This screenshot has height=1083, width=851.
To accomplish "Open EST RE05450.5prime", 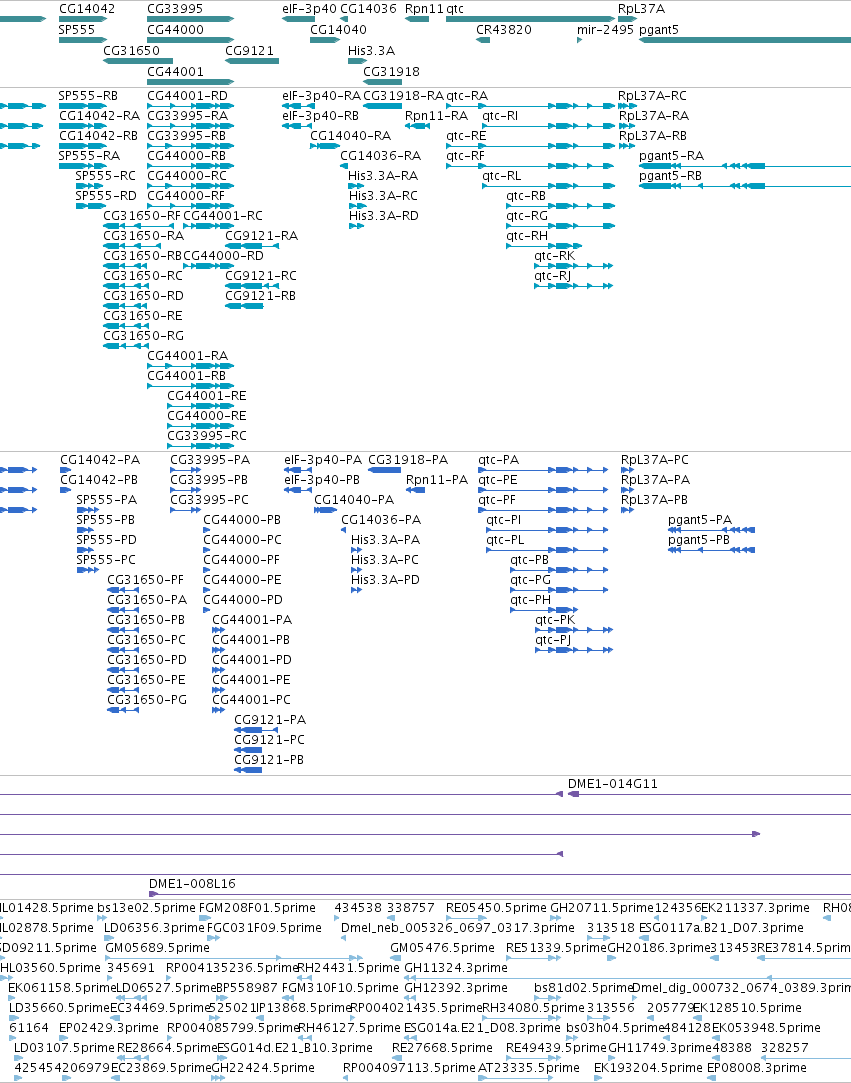I will pos(496,908).
